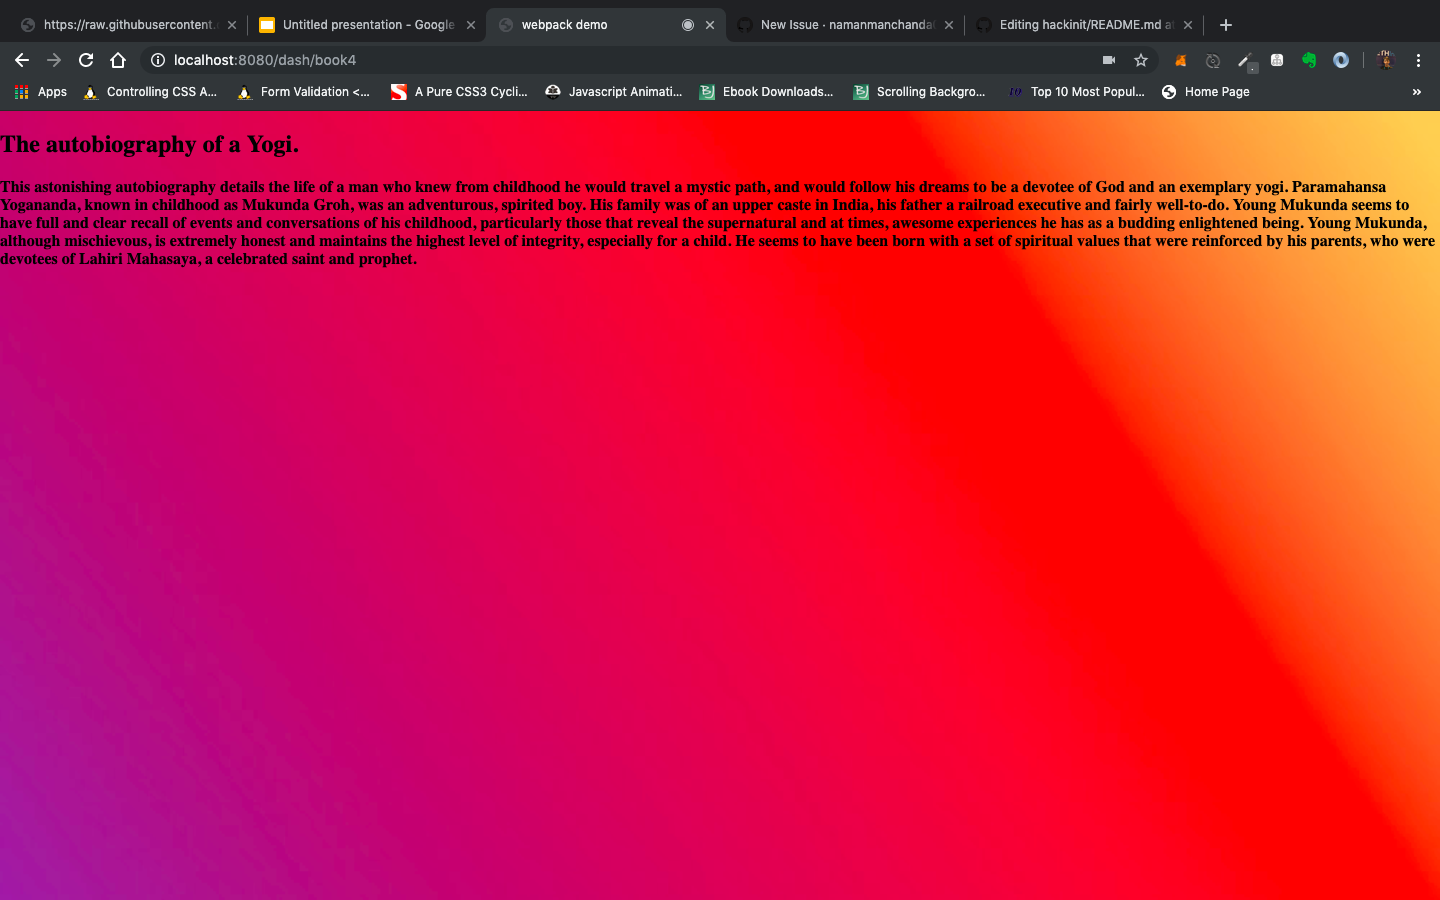Click the recording indicator on webpack demo tab
Viewport: 1440px width, 900px height.
pyautogui.click(x=688, y=25)
